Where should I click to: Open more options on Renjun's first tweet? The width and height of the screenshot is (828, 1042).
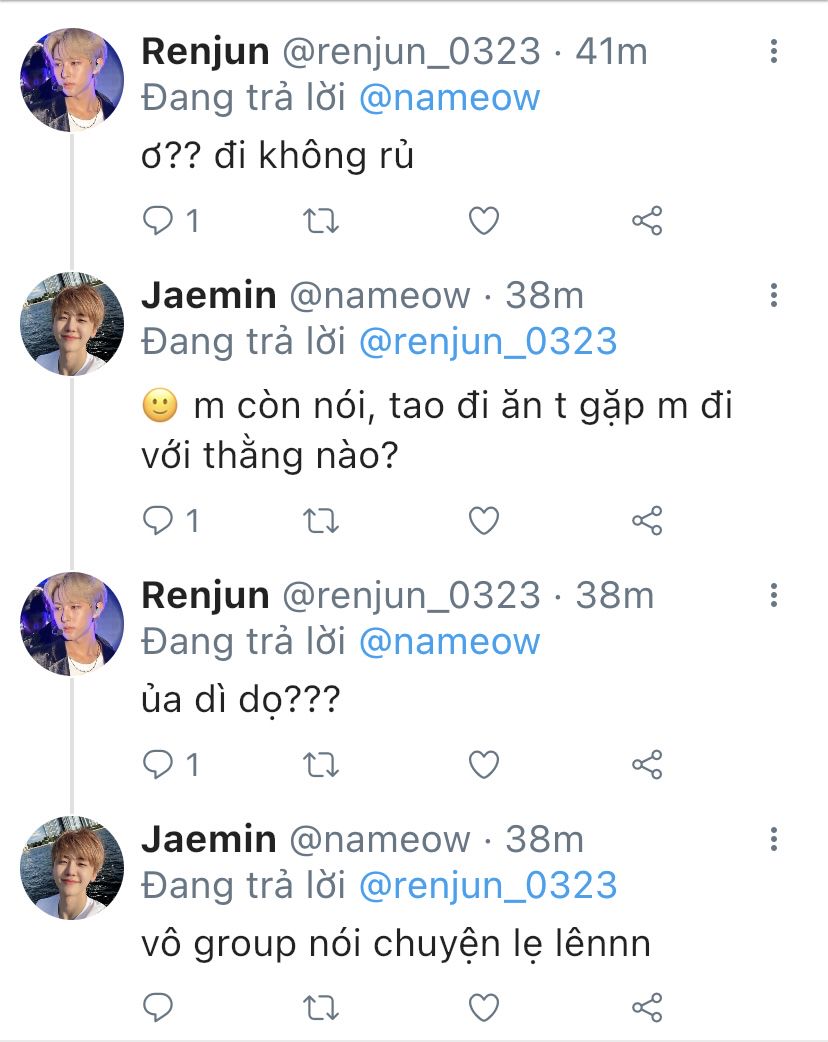773,52
